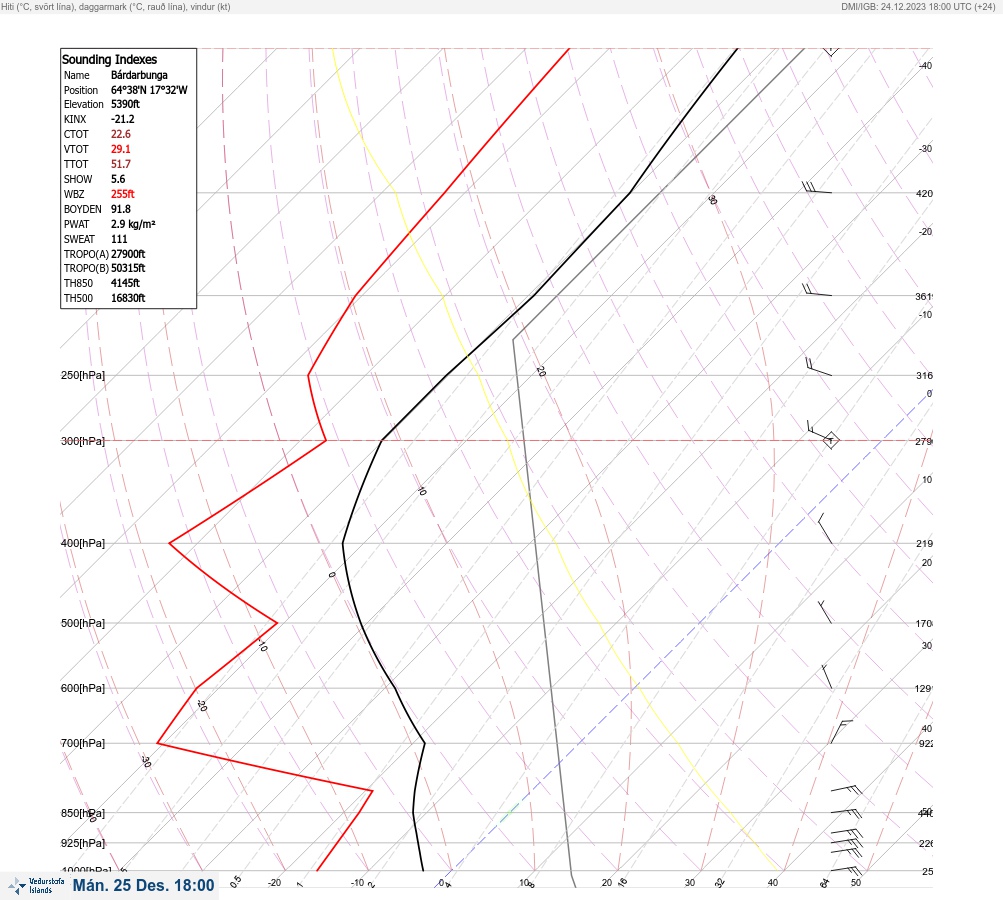Viewport: 1003px width, 900px height.
Task: Click the temperature curve point at 700 hPa
Action: 424,743
